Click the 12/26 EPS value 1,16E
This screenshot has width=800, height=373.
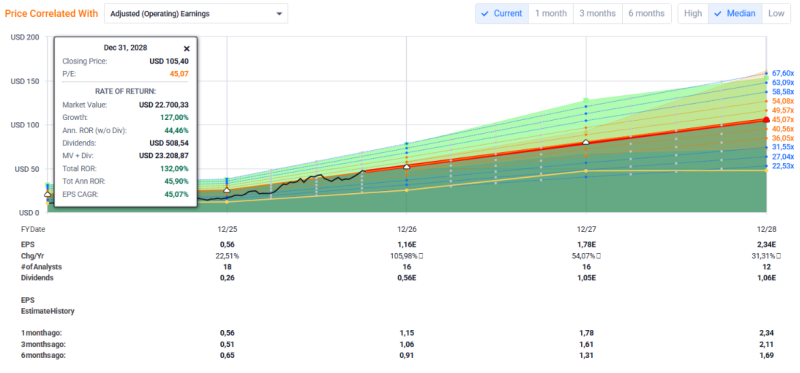coord(407,246)
